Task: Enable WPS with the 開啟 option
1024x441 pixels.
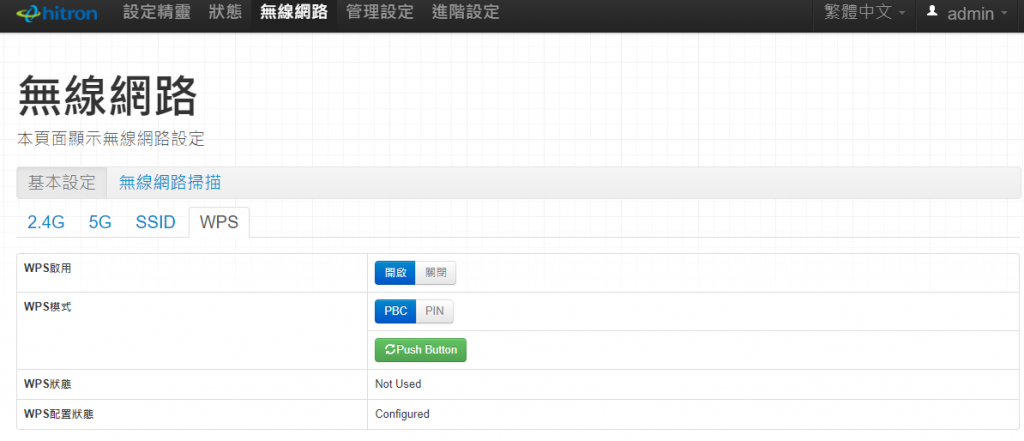Action: 395,273
